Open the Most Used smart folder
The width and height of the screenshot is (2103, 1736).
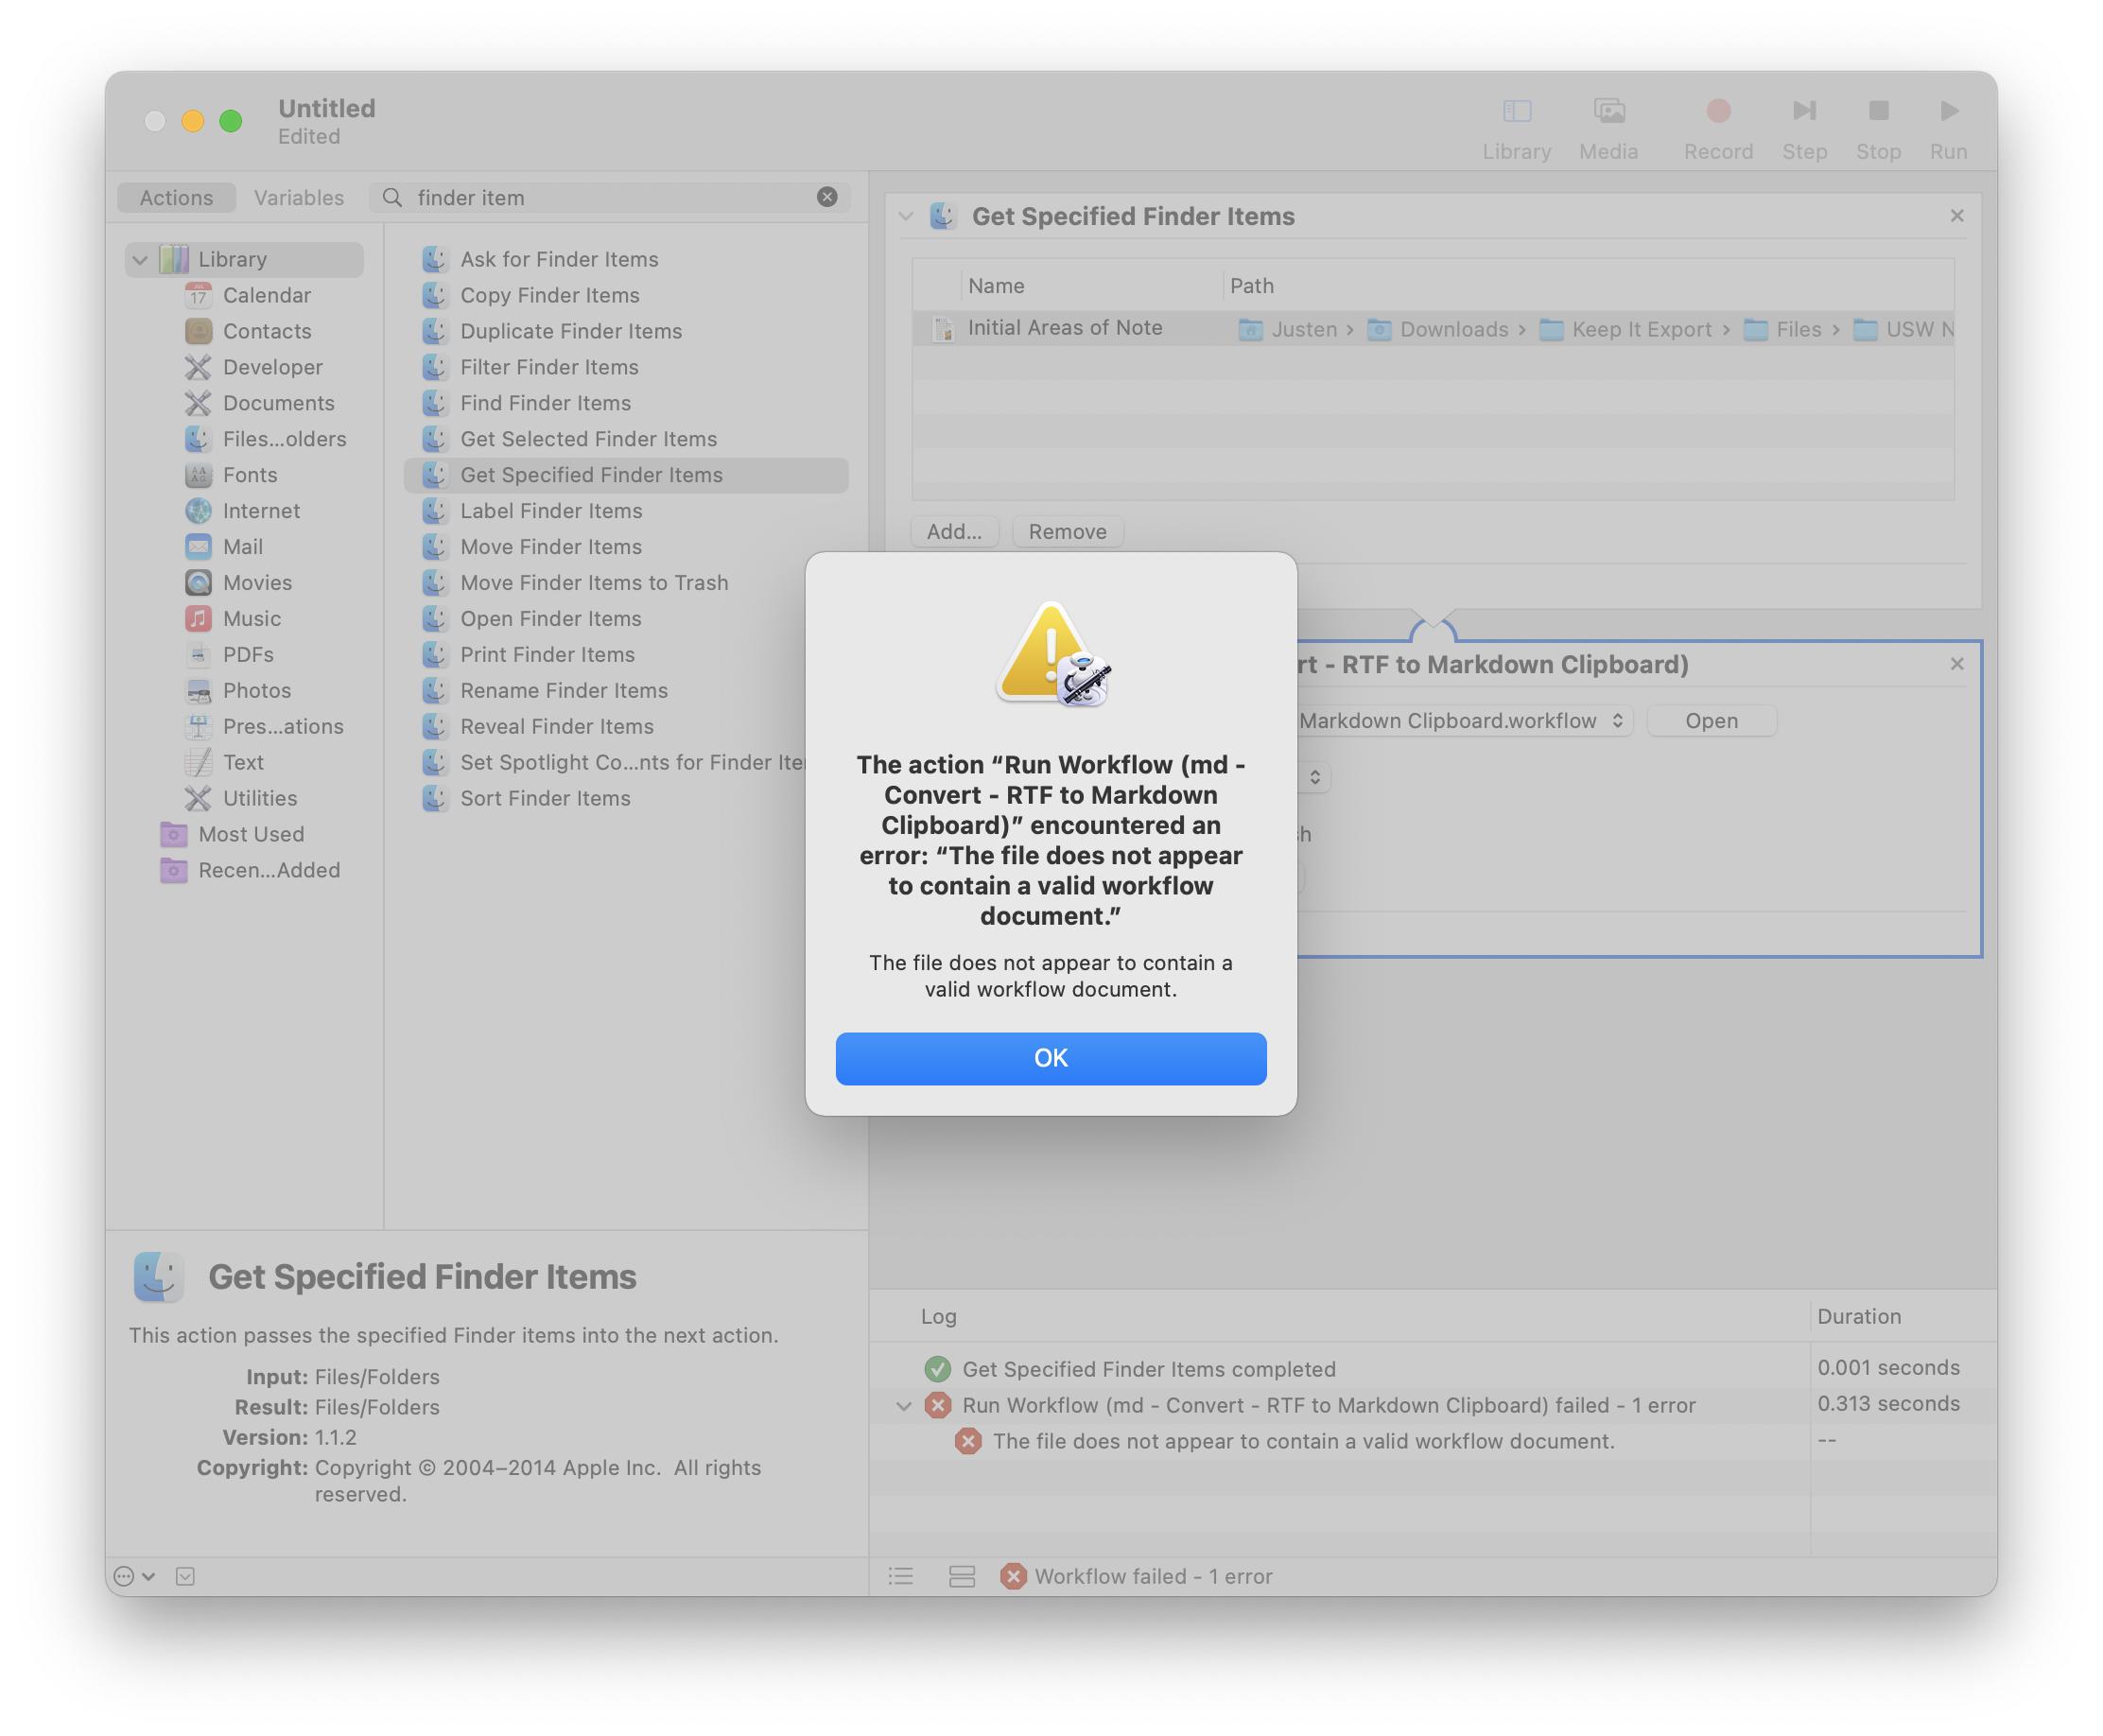point(250,835)
